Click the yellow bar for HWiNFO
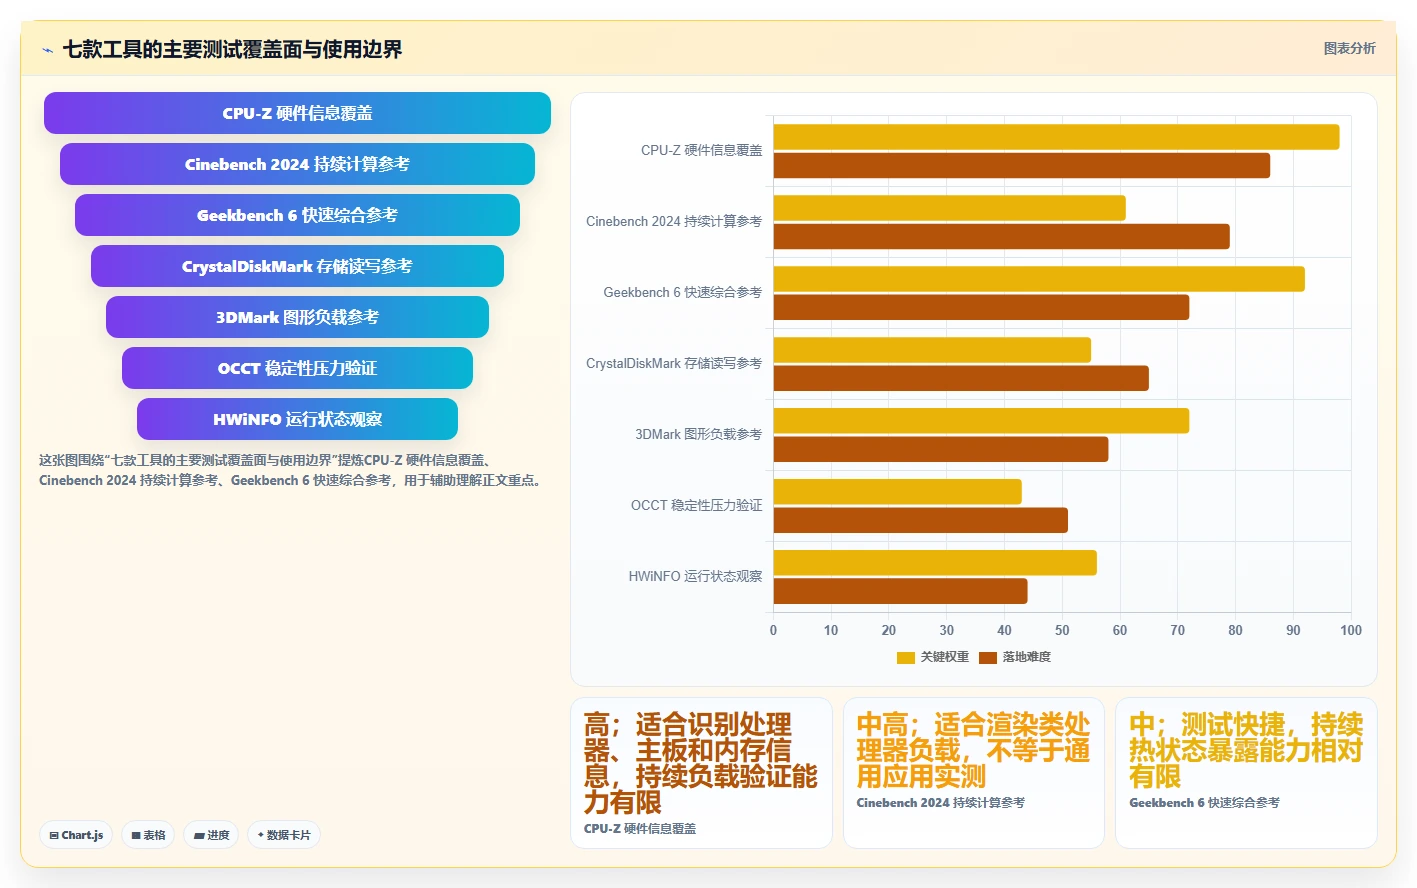 pyautogui.click(x=935, y=563)
